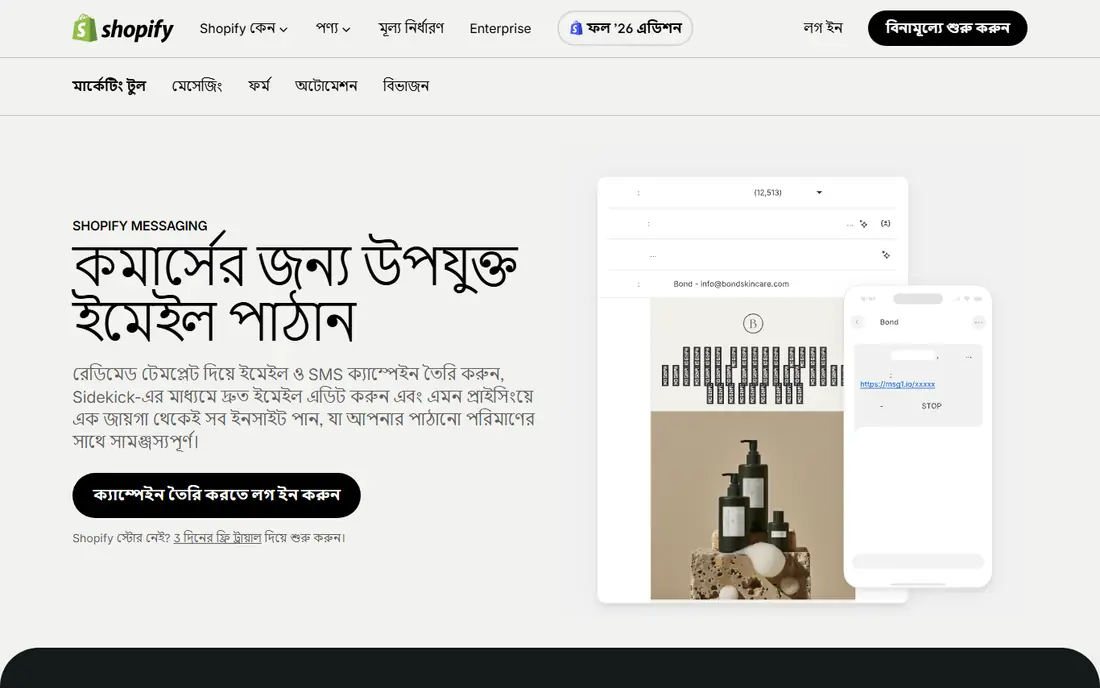Image resolution: width=1100 pixels, height=688 pixels.
Task: Open the 'ফল '26 এডিশন' pill button
Action: tap(625, 28)
